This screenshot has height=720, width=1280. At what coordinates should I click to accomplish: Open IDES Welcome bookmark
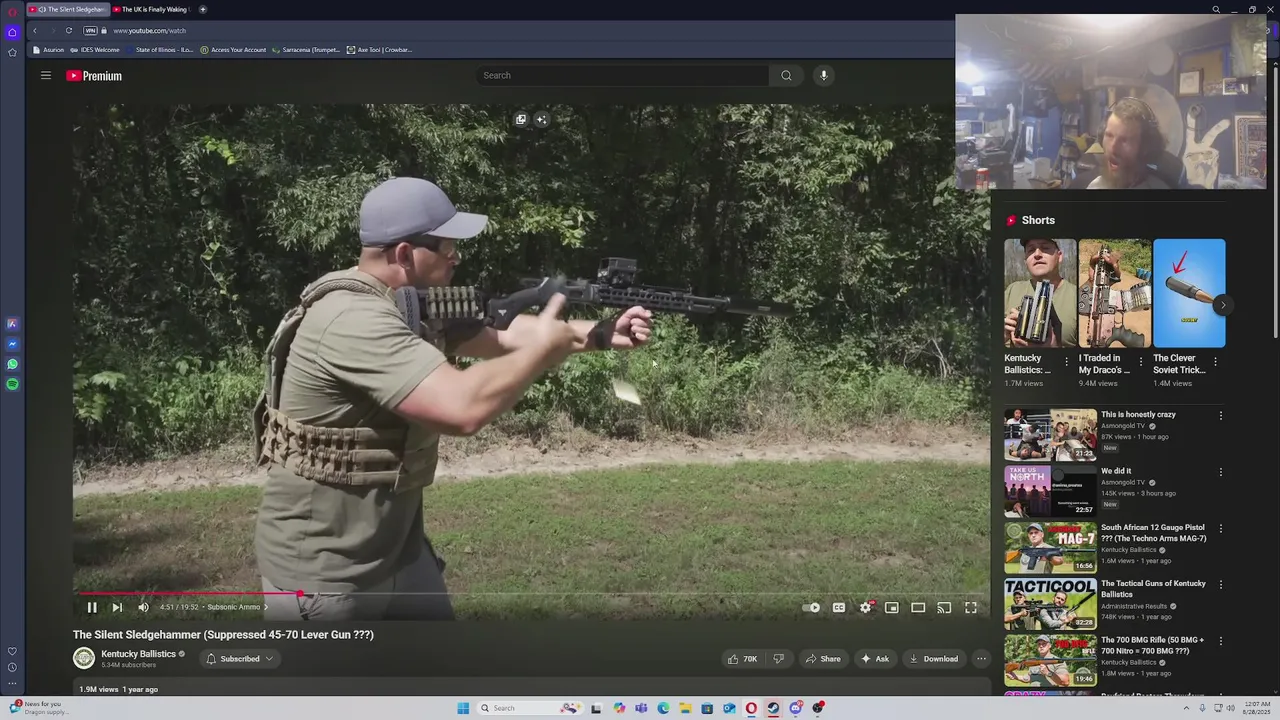[95, 50]
